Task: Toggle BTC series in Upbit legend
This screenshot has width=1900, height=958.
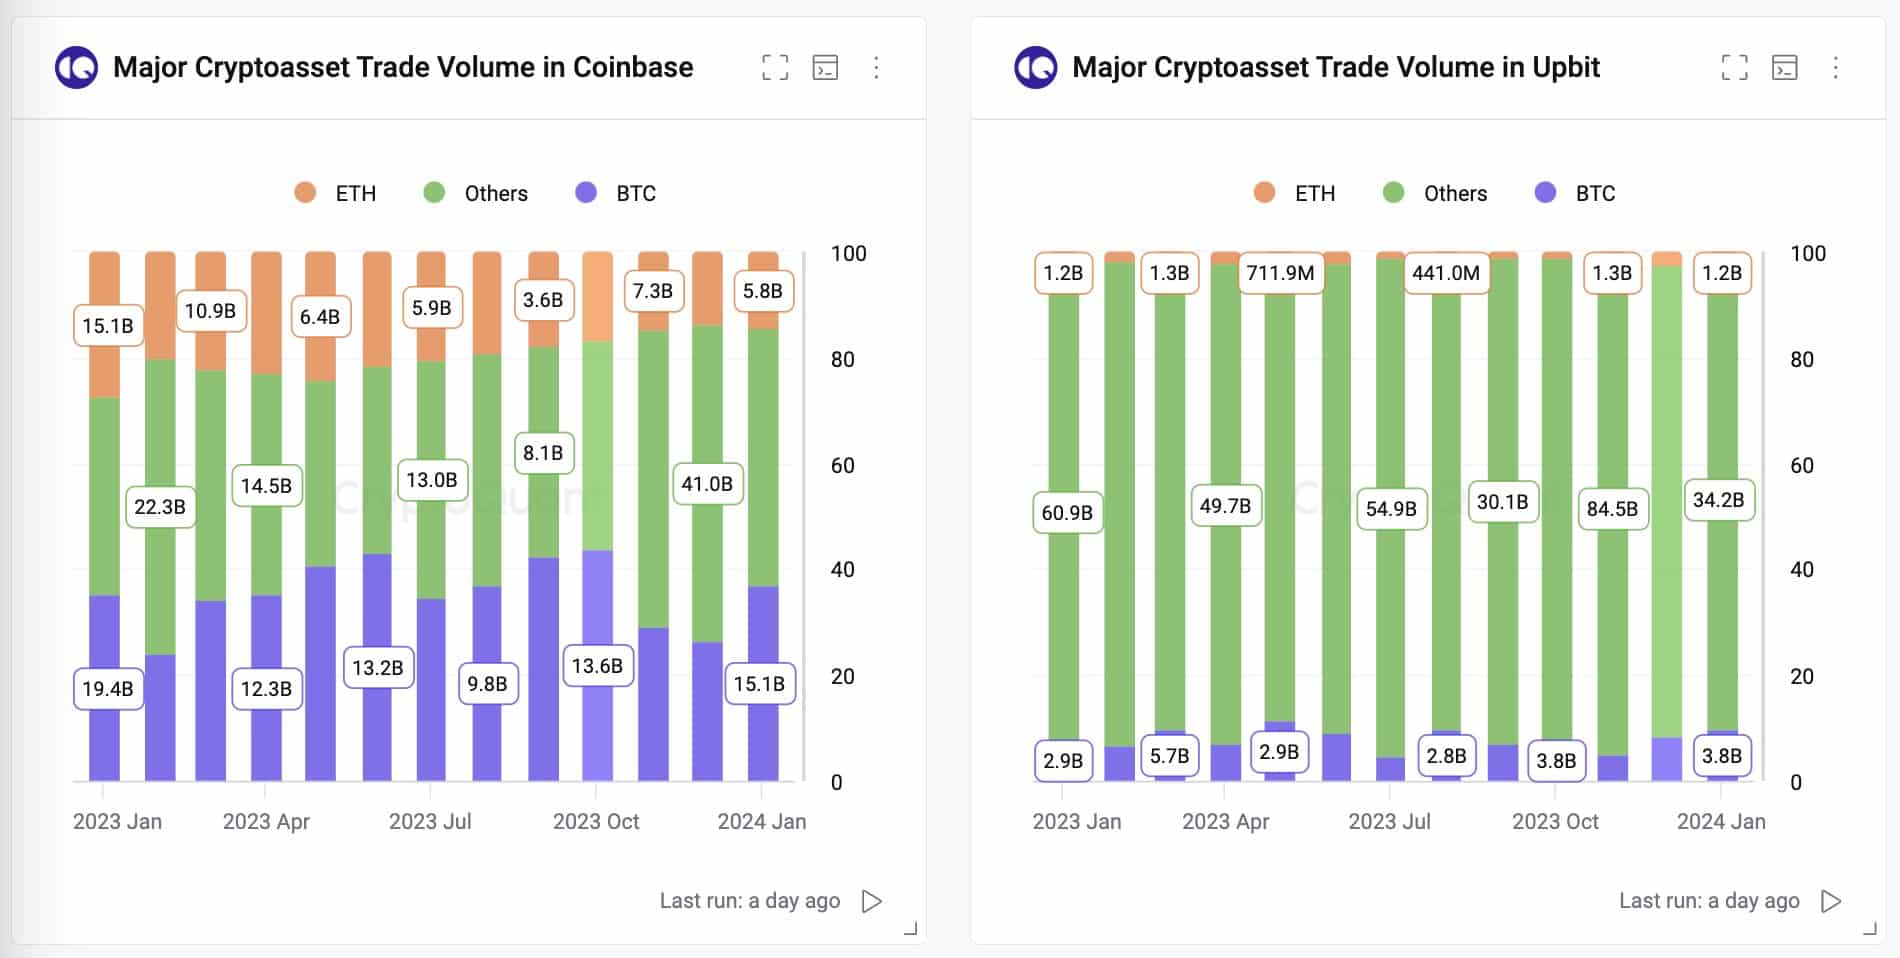Action: [1576, 193]
